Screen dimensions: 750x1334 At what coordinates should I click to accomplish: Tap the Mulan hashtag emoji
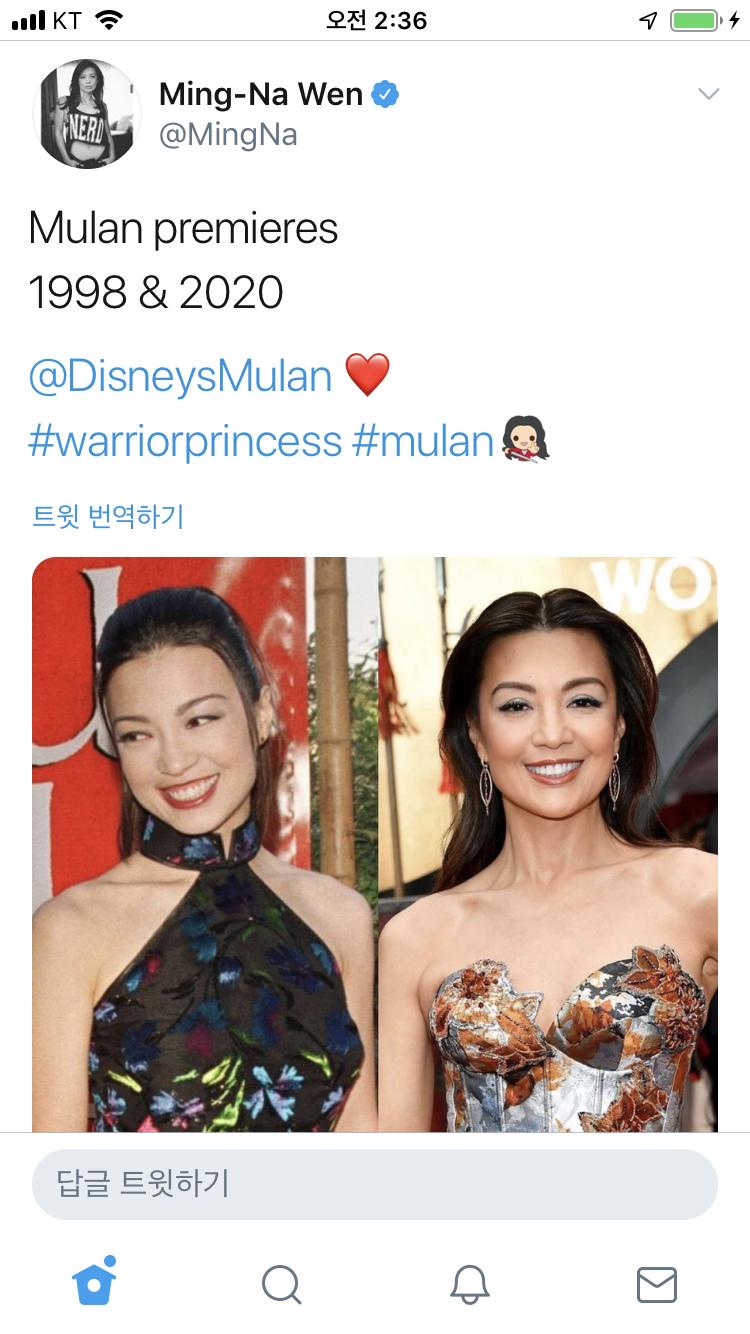pos(525,441)
